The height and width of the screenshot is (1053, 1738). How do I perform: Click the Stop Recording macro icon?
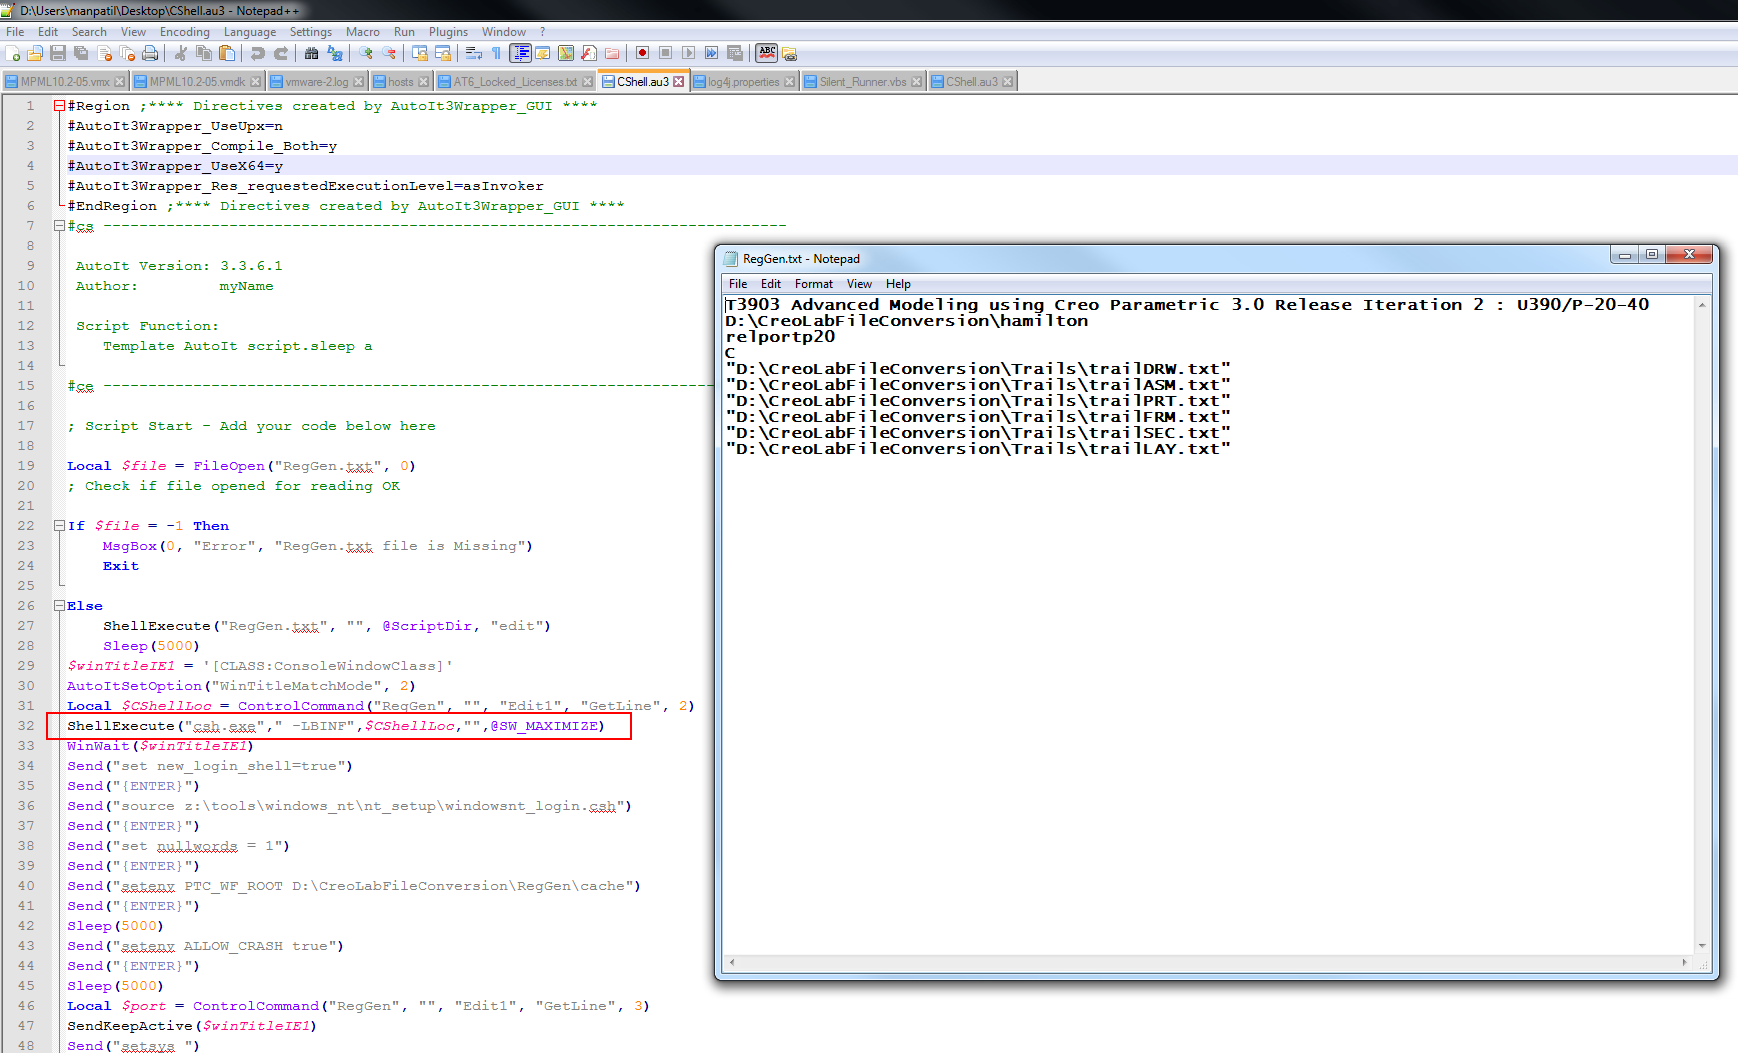(x=665, y=53)
